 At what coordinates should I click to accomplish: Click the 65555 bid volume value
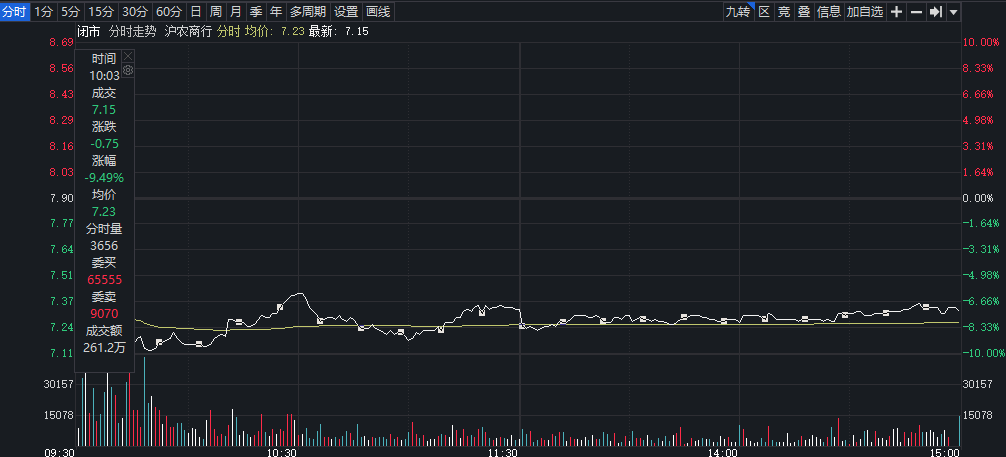tap(105, 280)
